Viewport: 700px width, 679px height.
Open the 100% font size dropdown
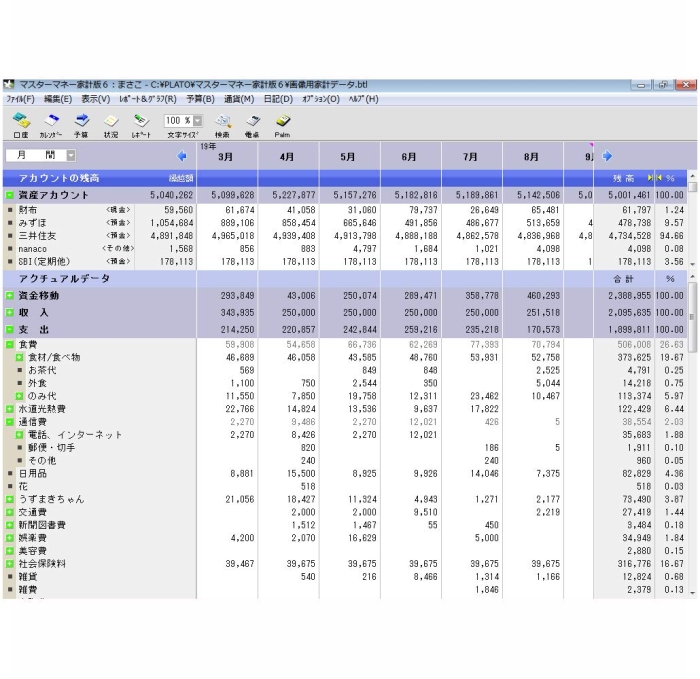(197, 121)
